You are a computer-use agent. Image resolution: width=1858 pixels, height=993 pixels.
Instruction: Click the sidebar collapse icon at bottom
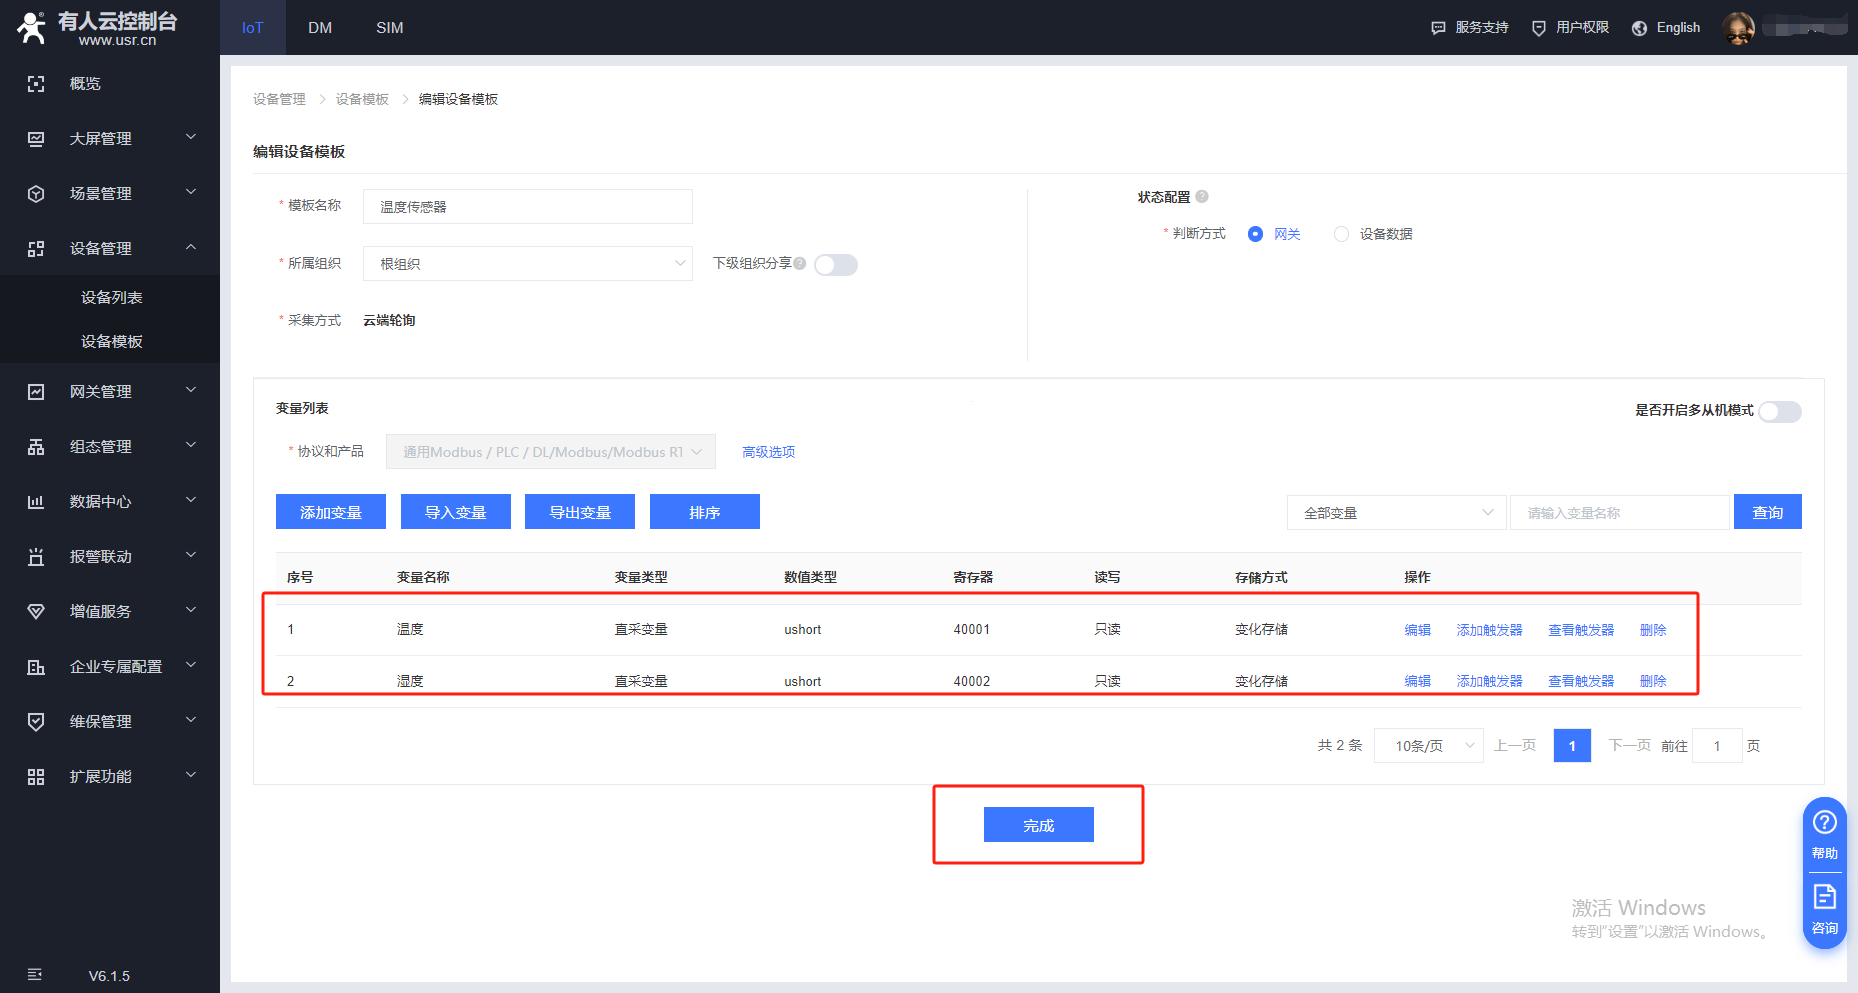(x=35, y=975)
